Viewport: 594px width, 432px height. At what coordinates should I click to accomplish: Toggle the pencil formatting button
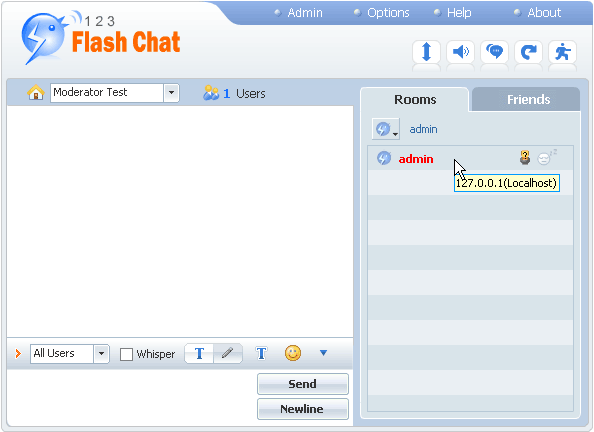pos(228,353)
